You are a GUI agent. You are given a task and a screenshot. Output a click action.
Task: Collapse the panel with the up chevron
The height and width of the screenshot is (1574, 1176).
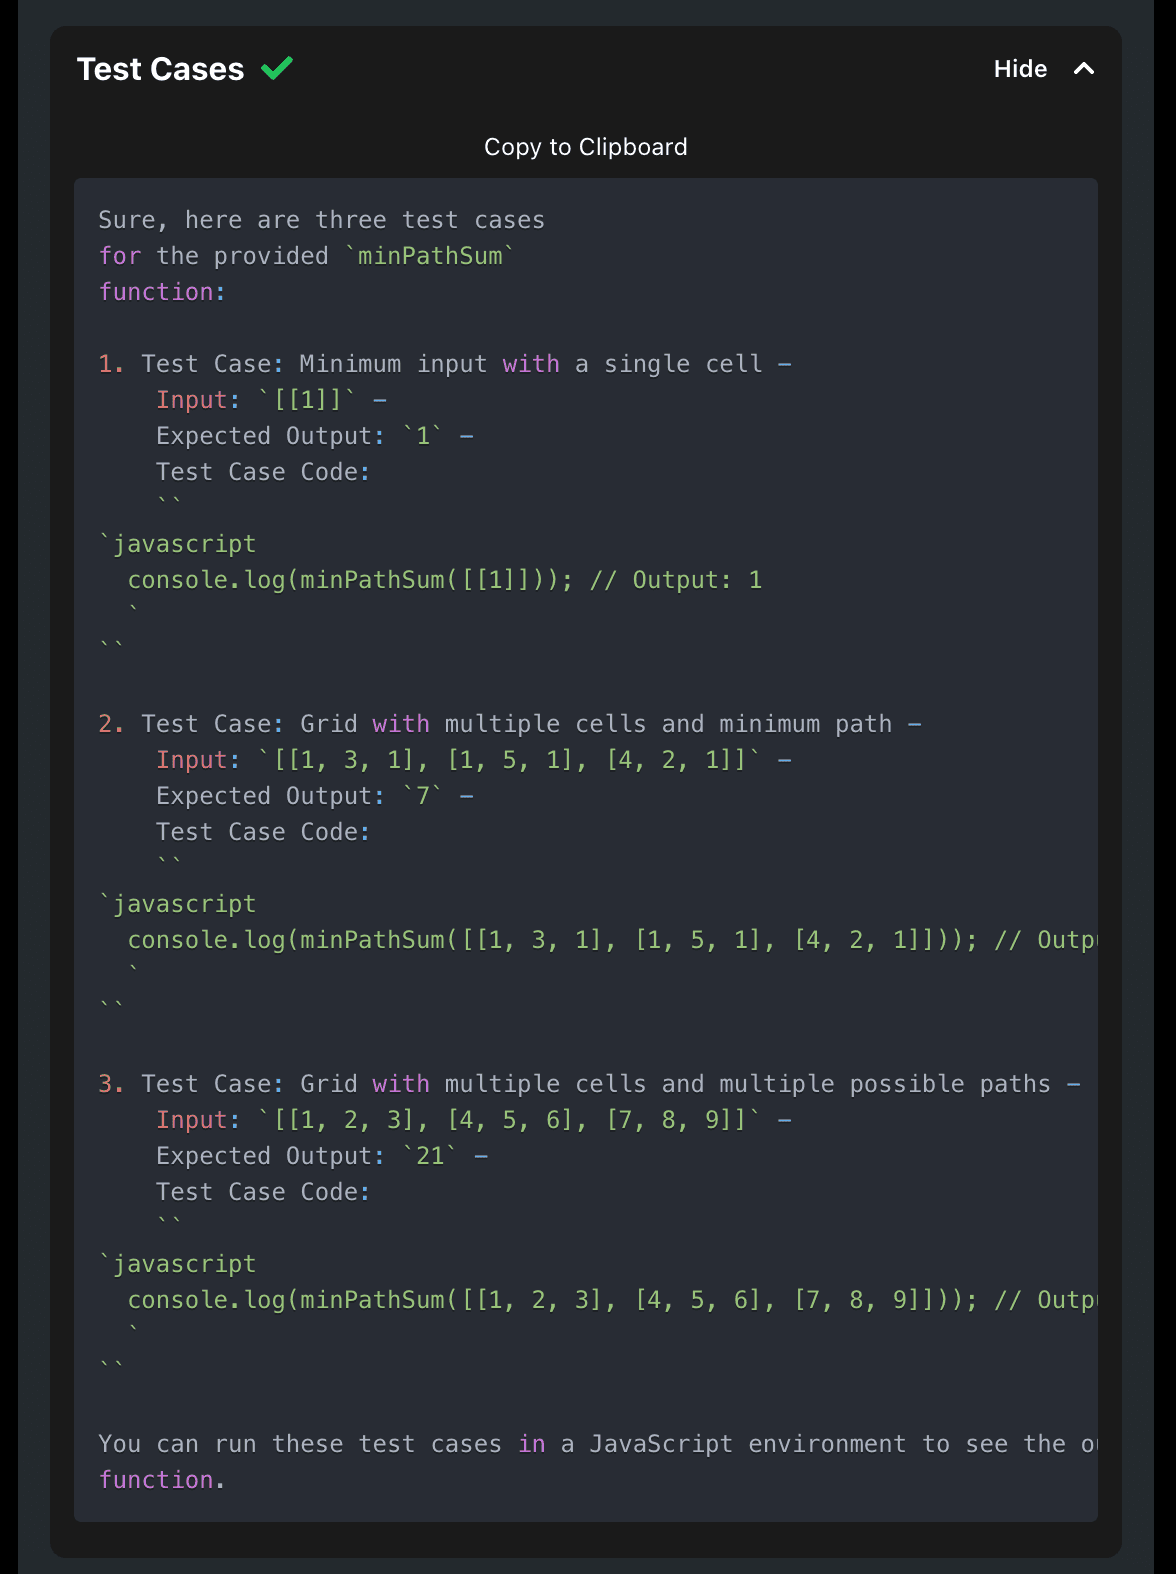pos(1083,69)
